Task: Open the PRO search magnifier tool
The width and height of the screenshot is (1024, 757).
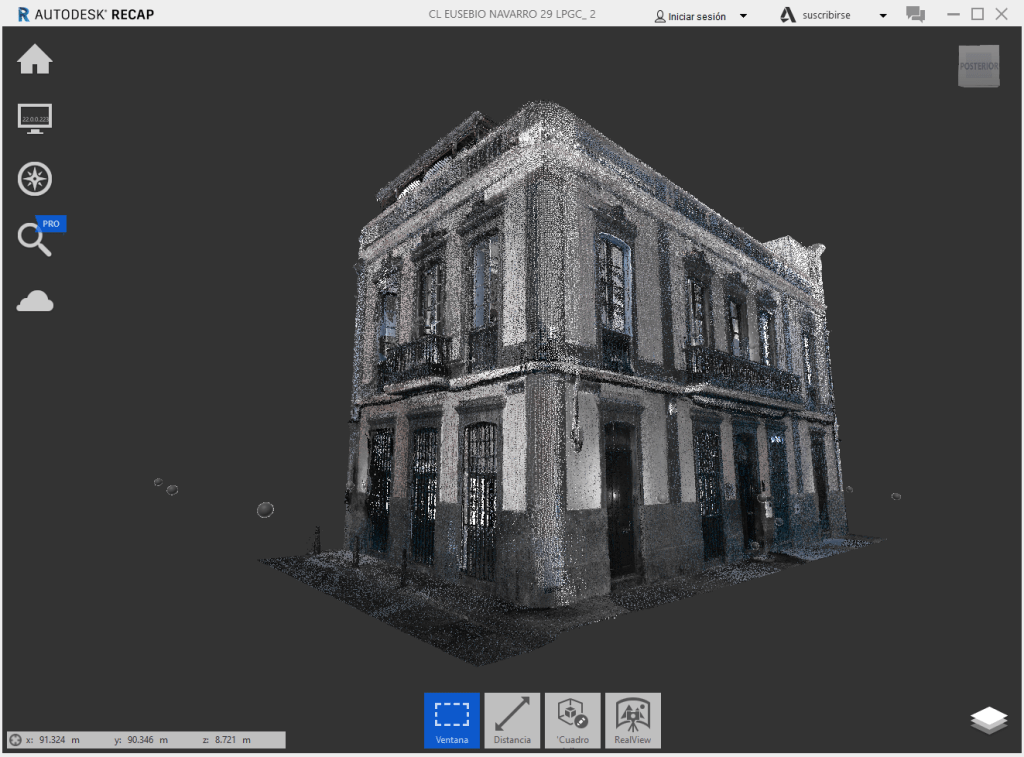Action: 35,240
